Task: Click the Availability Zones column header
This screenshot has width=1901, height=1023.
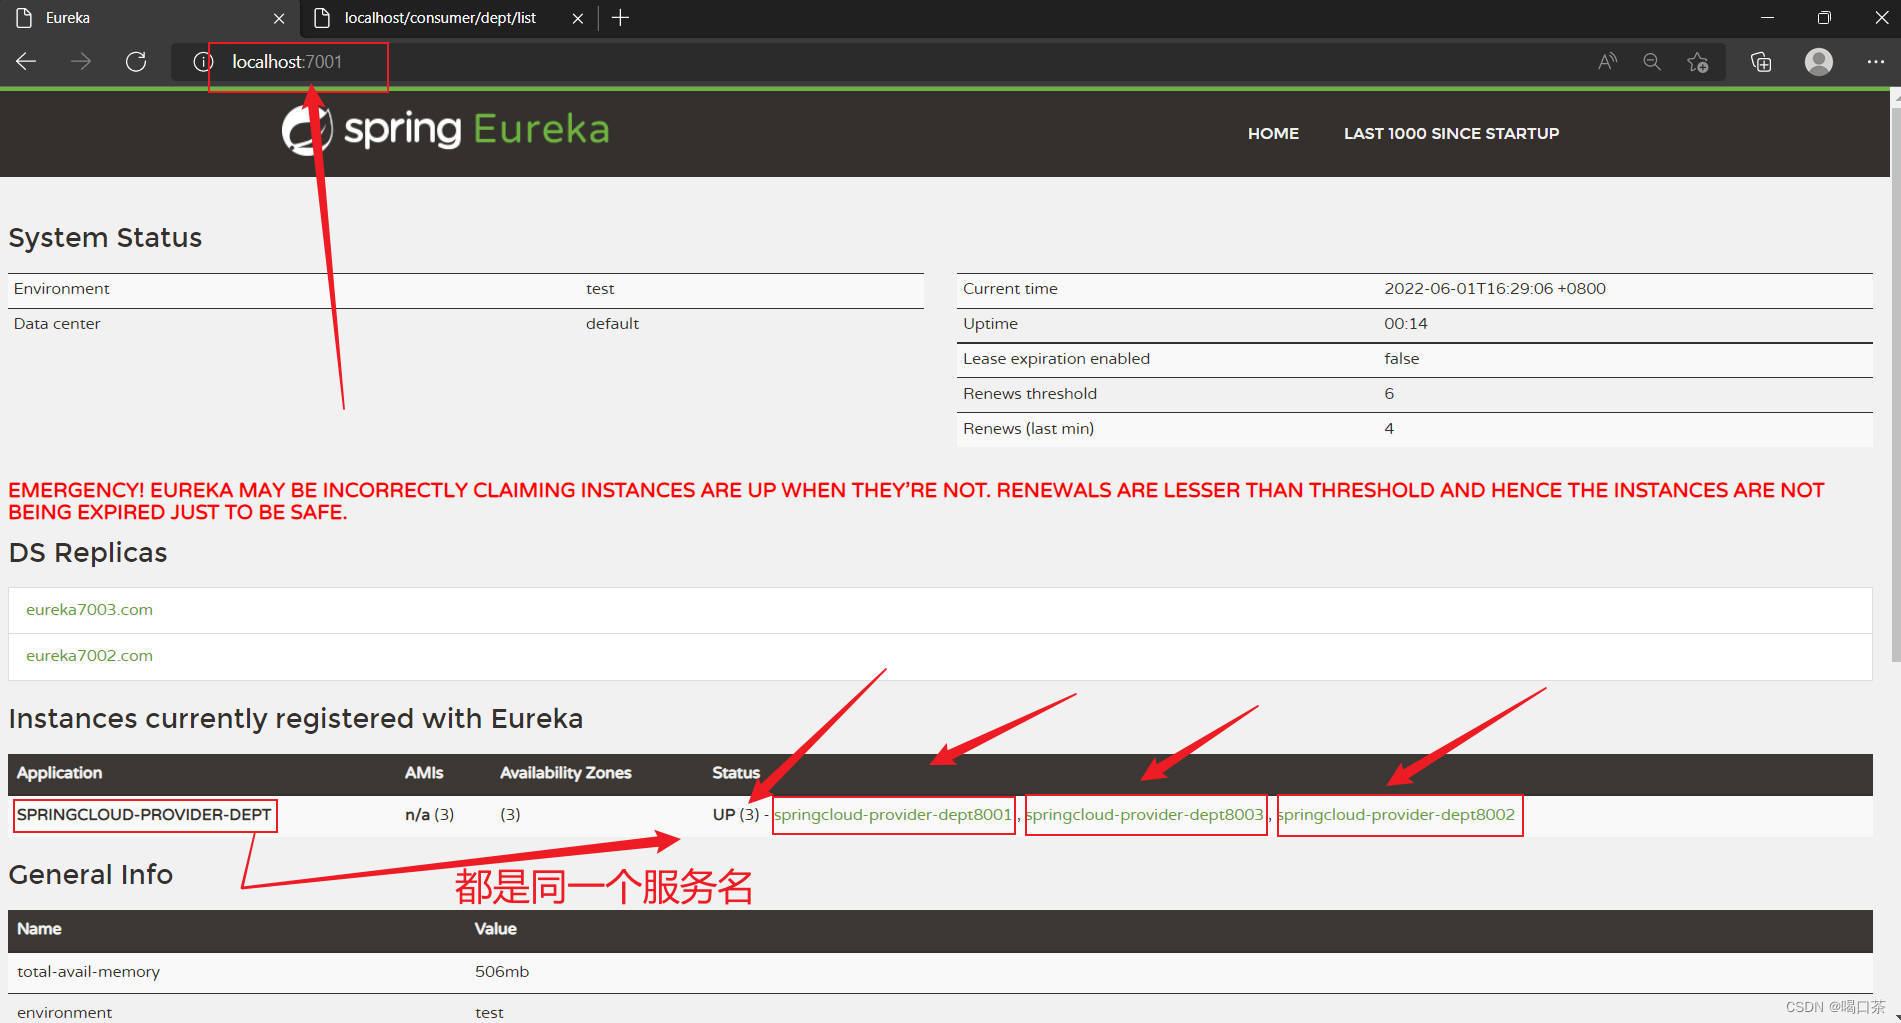Action: tap(565, 773)
